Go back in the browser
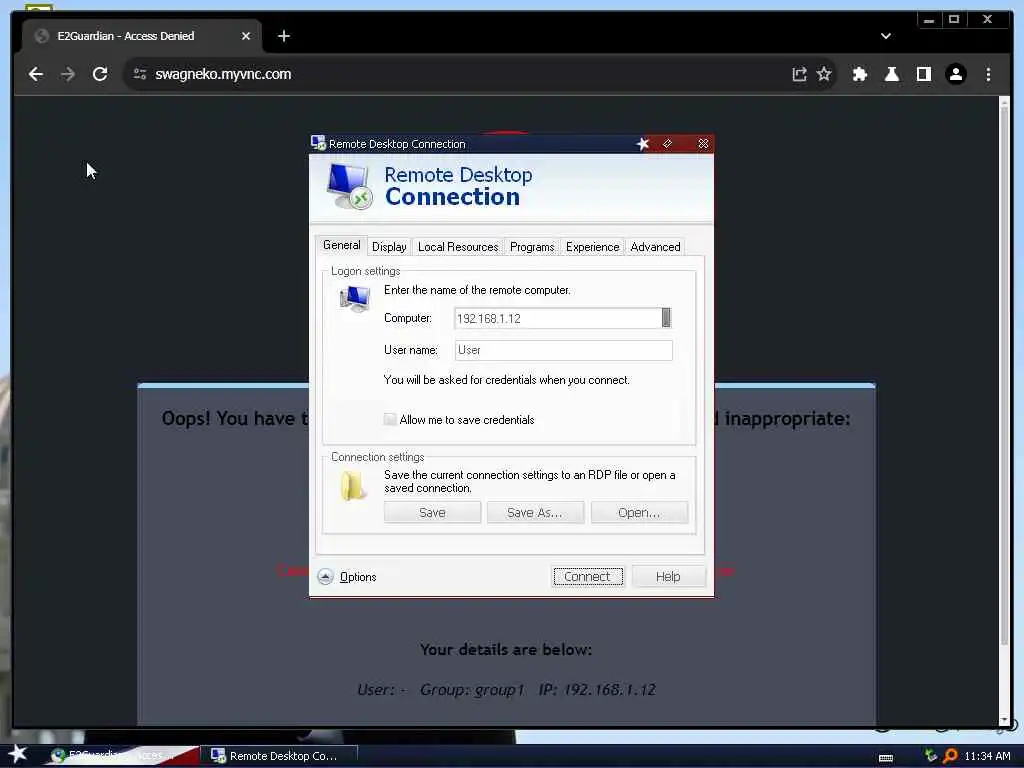This screenshot has height=768, width=1024. point(36,74)
